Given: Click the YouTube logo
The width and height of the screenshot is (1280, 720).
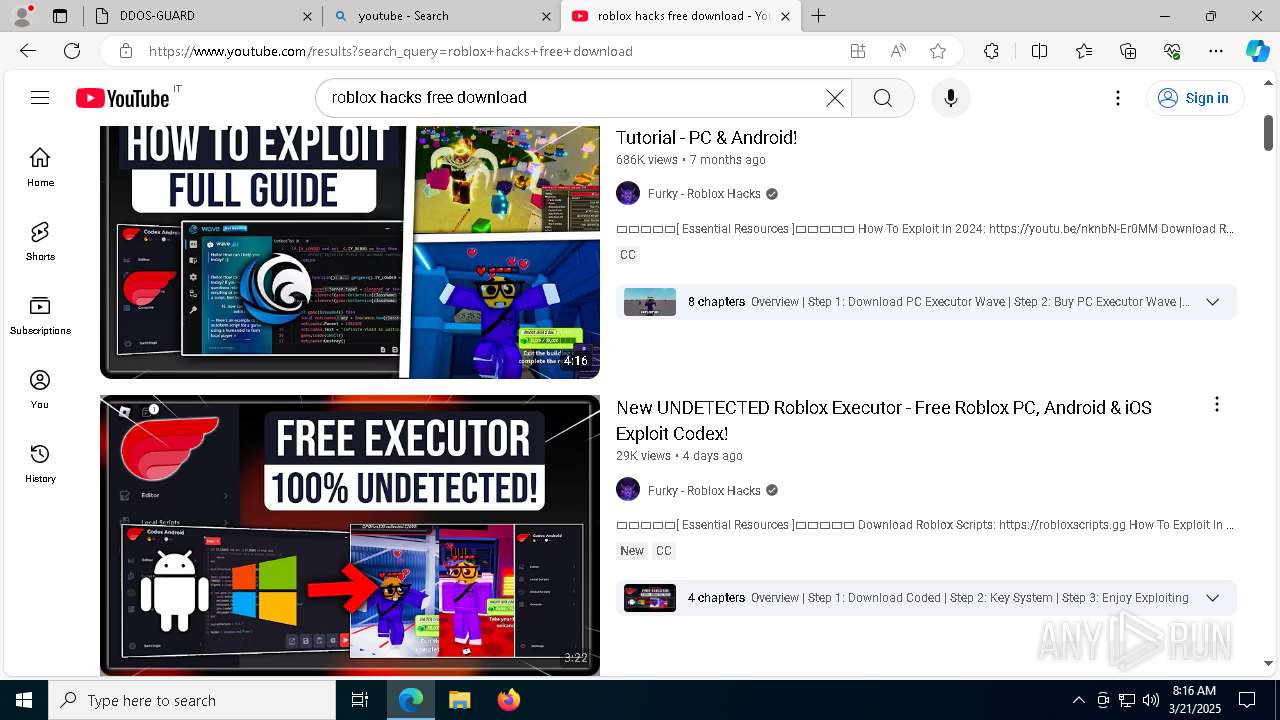Looking at the screenshot, I should [122, 97].
